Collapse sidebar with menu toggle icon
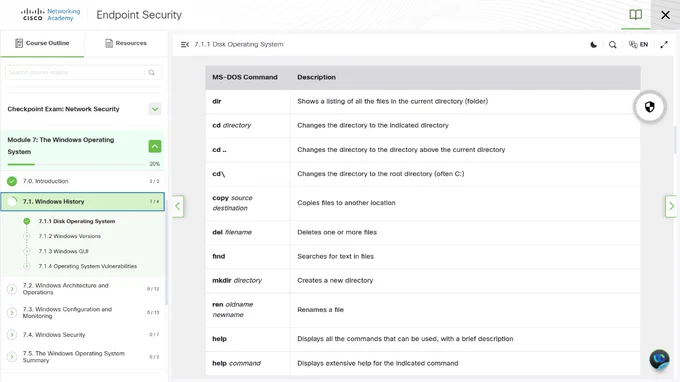This screenshot has width=680, height=382. coord(185,44)
